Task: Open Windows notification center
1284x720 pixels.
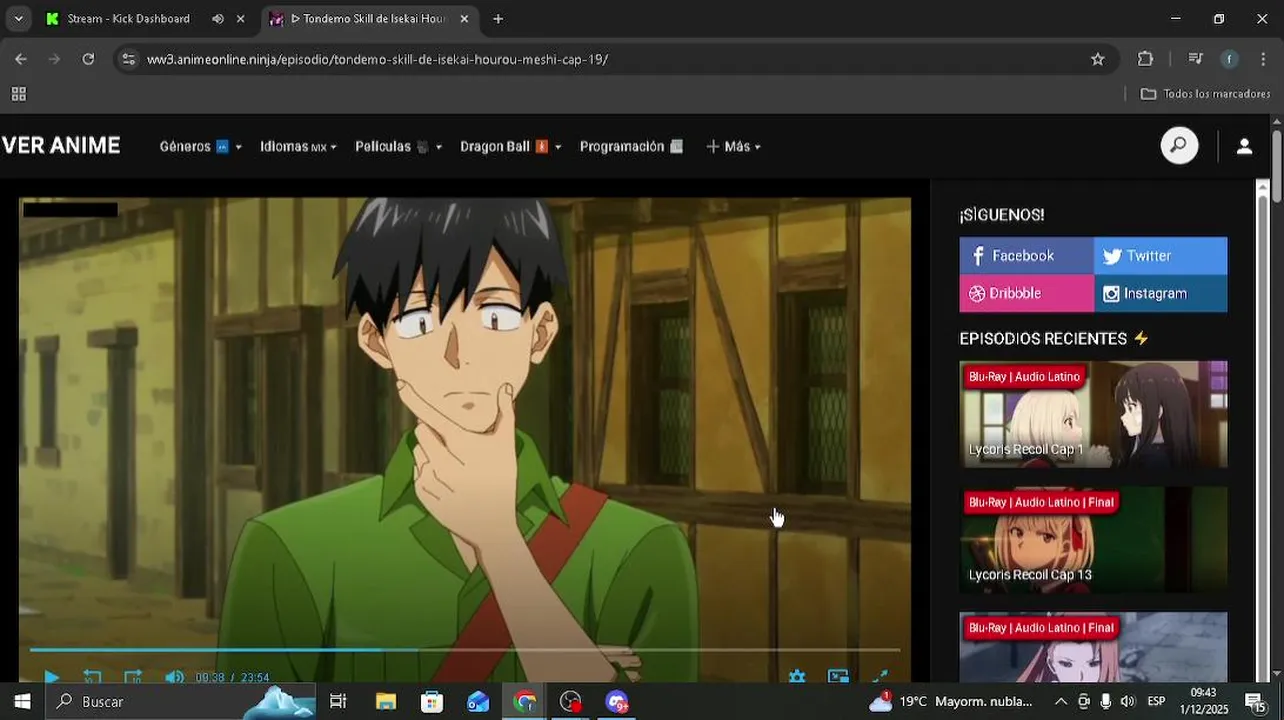Action: [x=1255, y=702]
